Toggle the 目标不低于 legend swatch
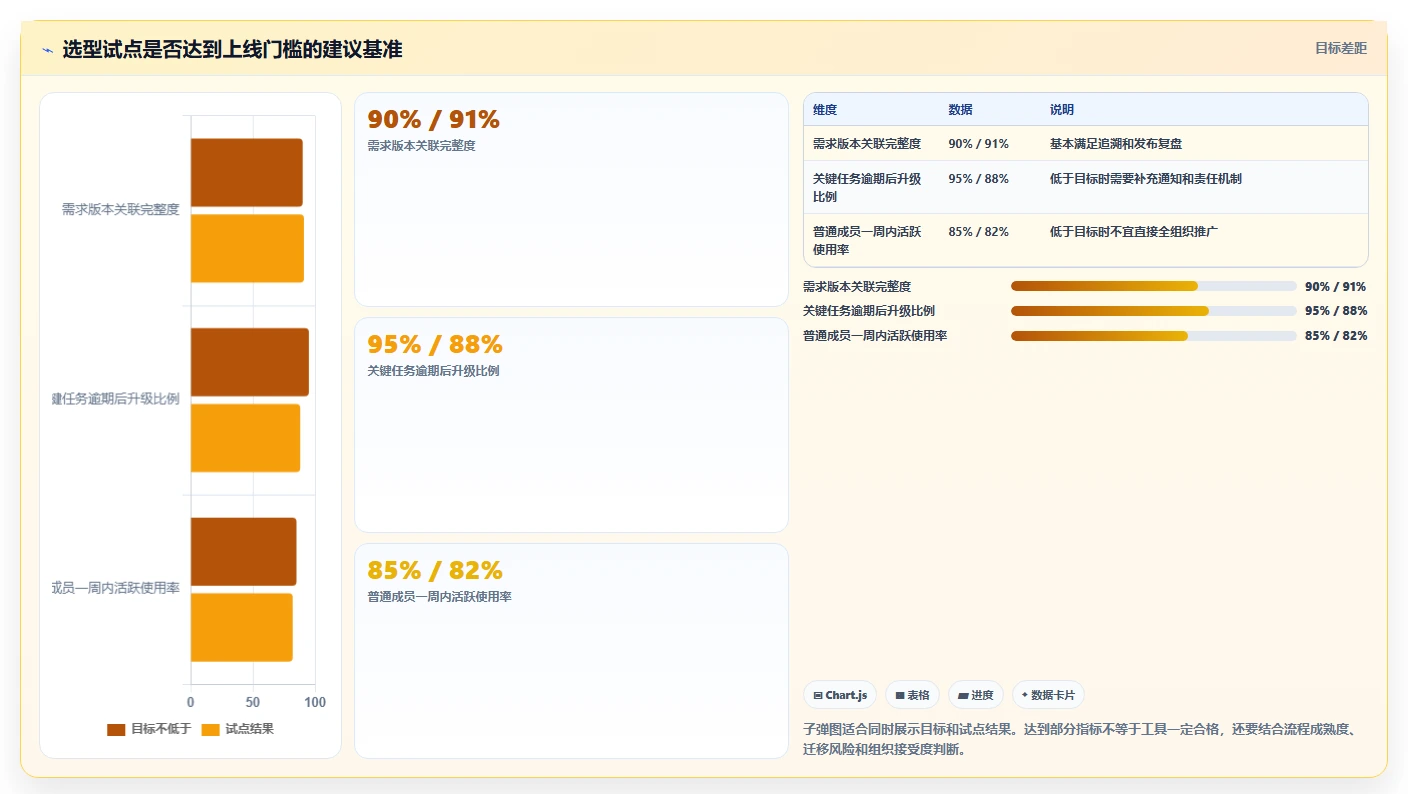Image resolution: width=1408 pixels, height=794 pixels. click(116, 730)
